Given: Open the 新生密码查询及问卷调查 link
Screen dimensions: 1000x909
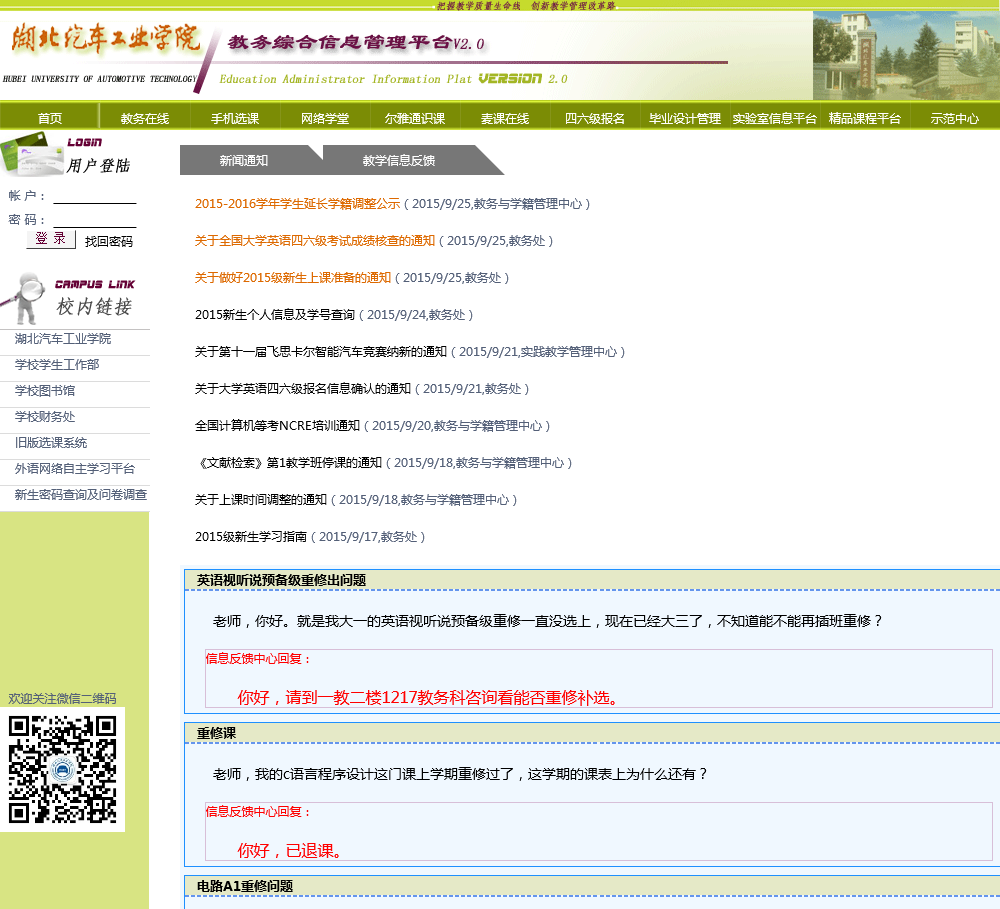Looking at the screenshot, I should pyautogui.click(x=80, y=494).
